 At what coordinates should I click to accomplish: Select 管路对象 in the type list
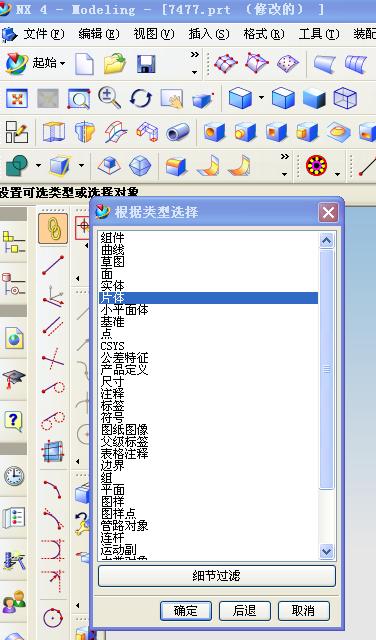[208, 526]
